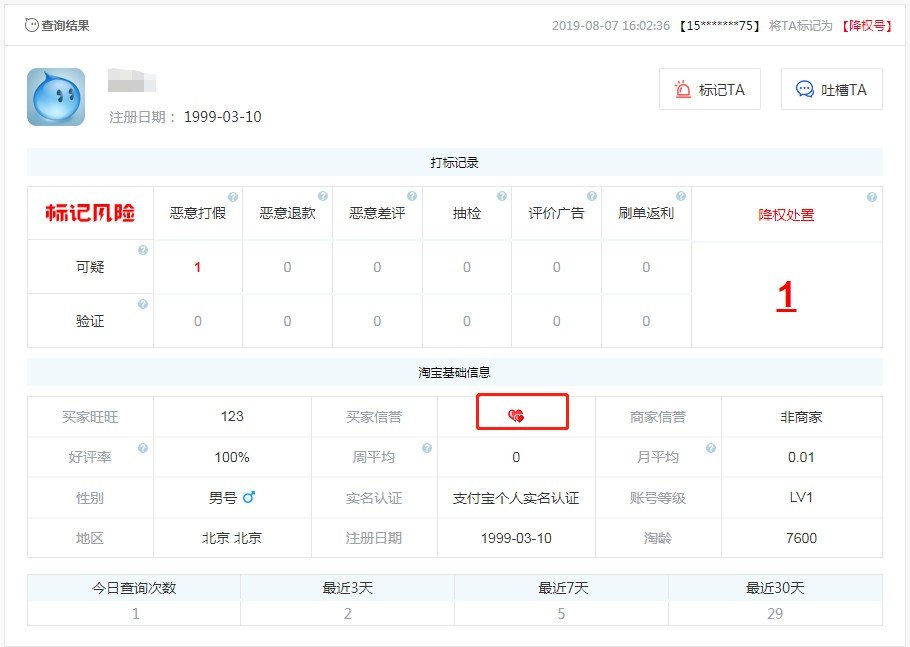Click the 月平均 value 0.01
910x647 pixels.
click(x=801, y=457)
